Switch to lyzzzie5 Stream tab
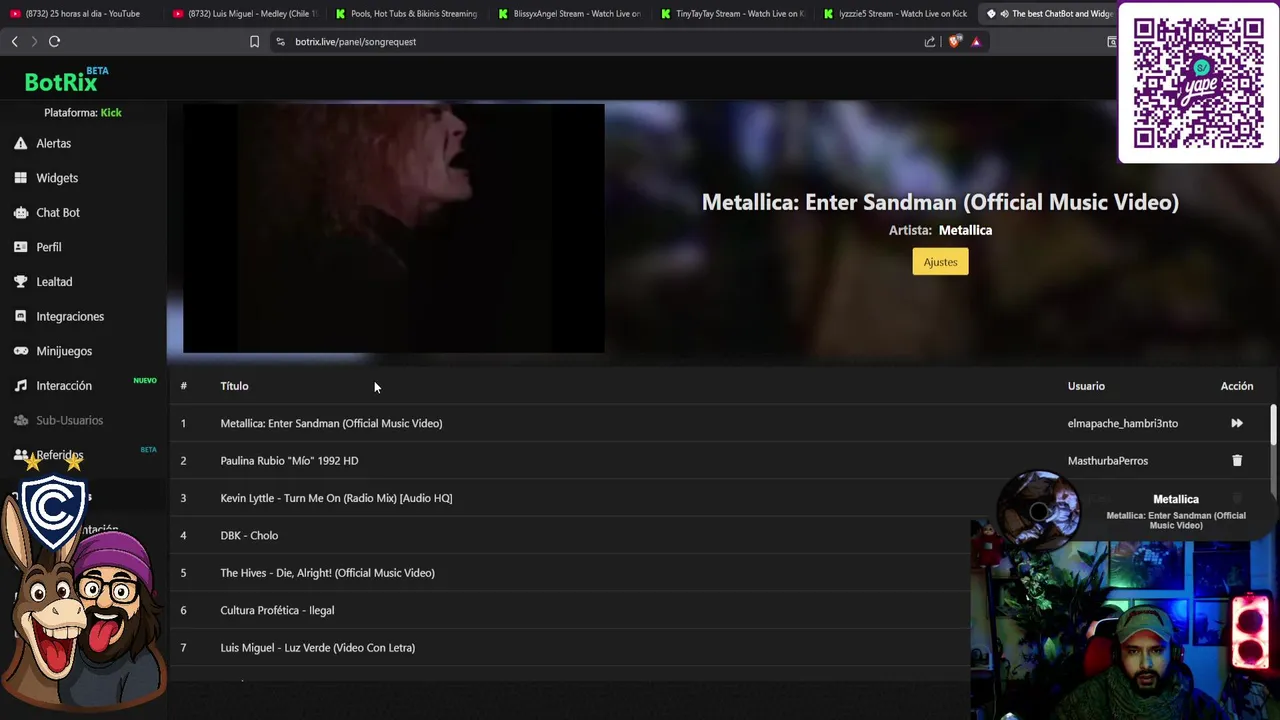This screenshot has width=1280, height=720. (x=895, y=14)
